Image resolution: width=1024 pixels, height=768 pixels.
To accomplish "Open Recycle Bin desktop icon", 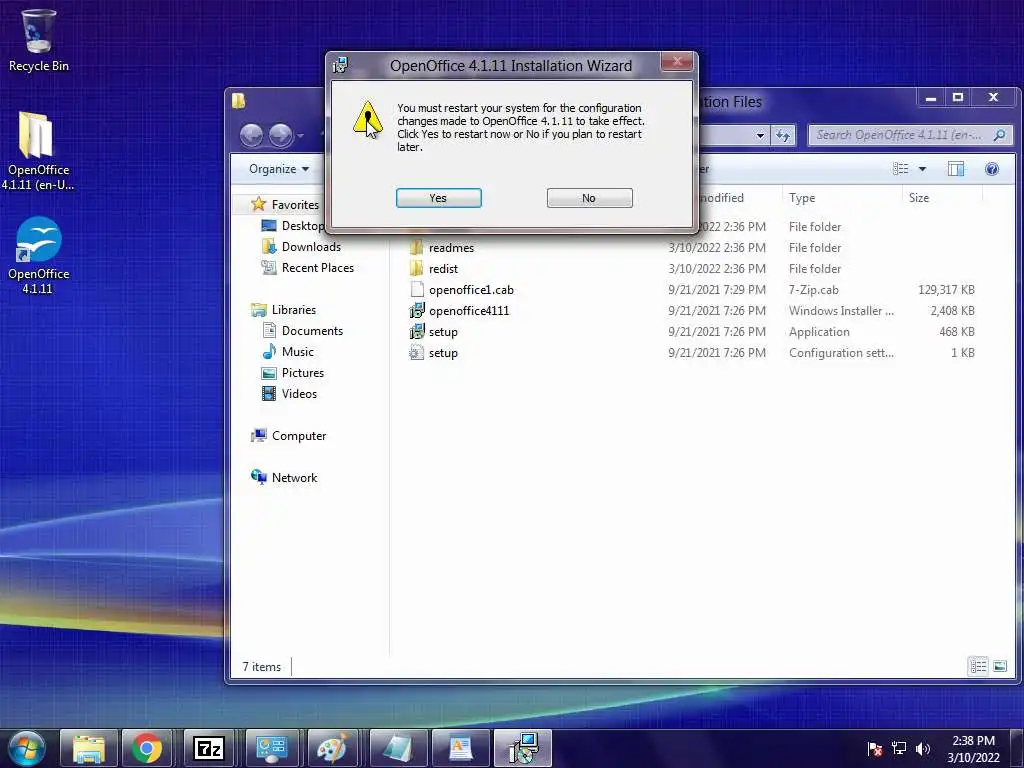I will point(39,40).
